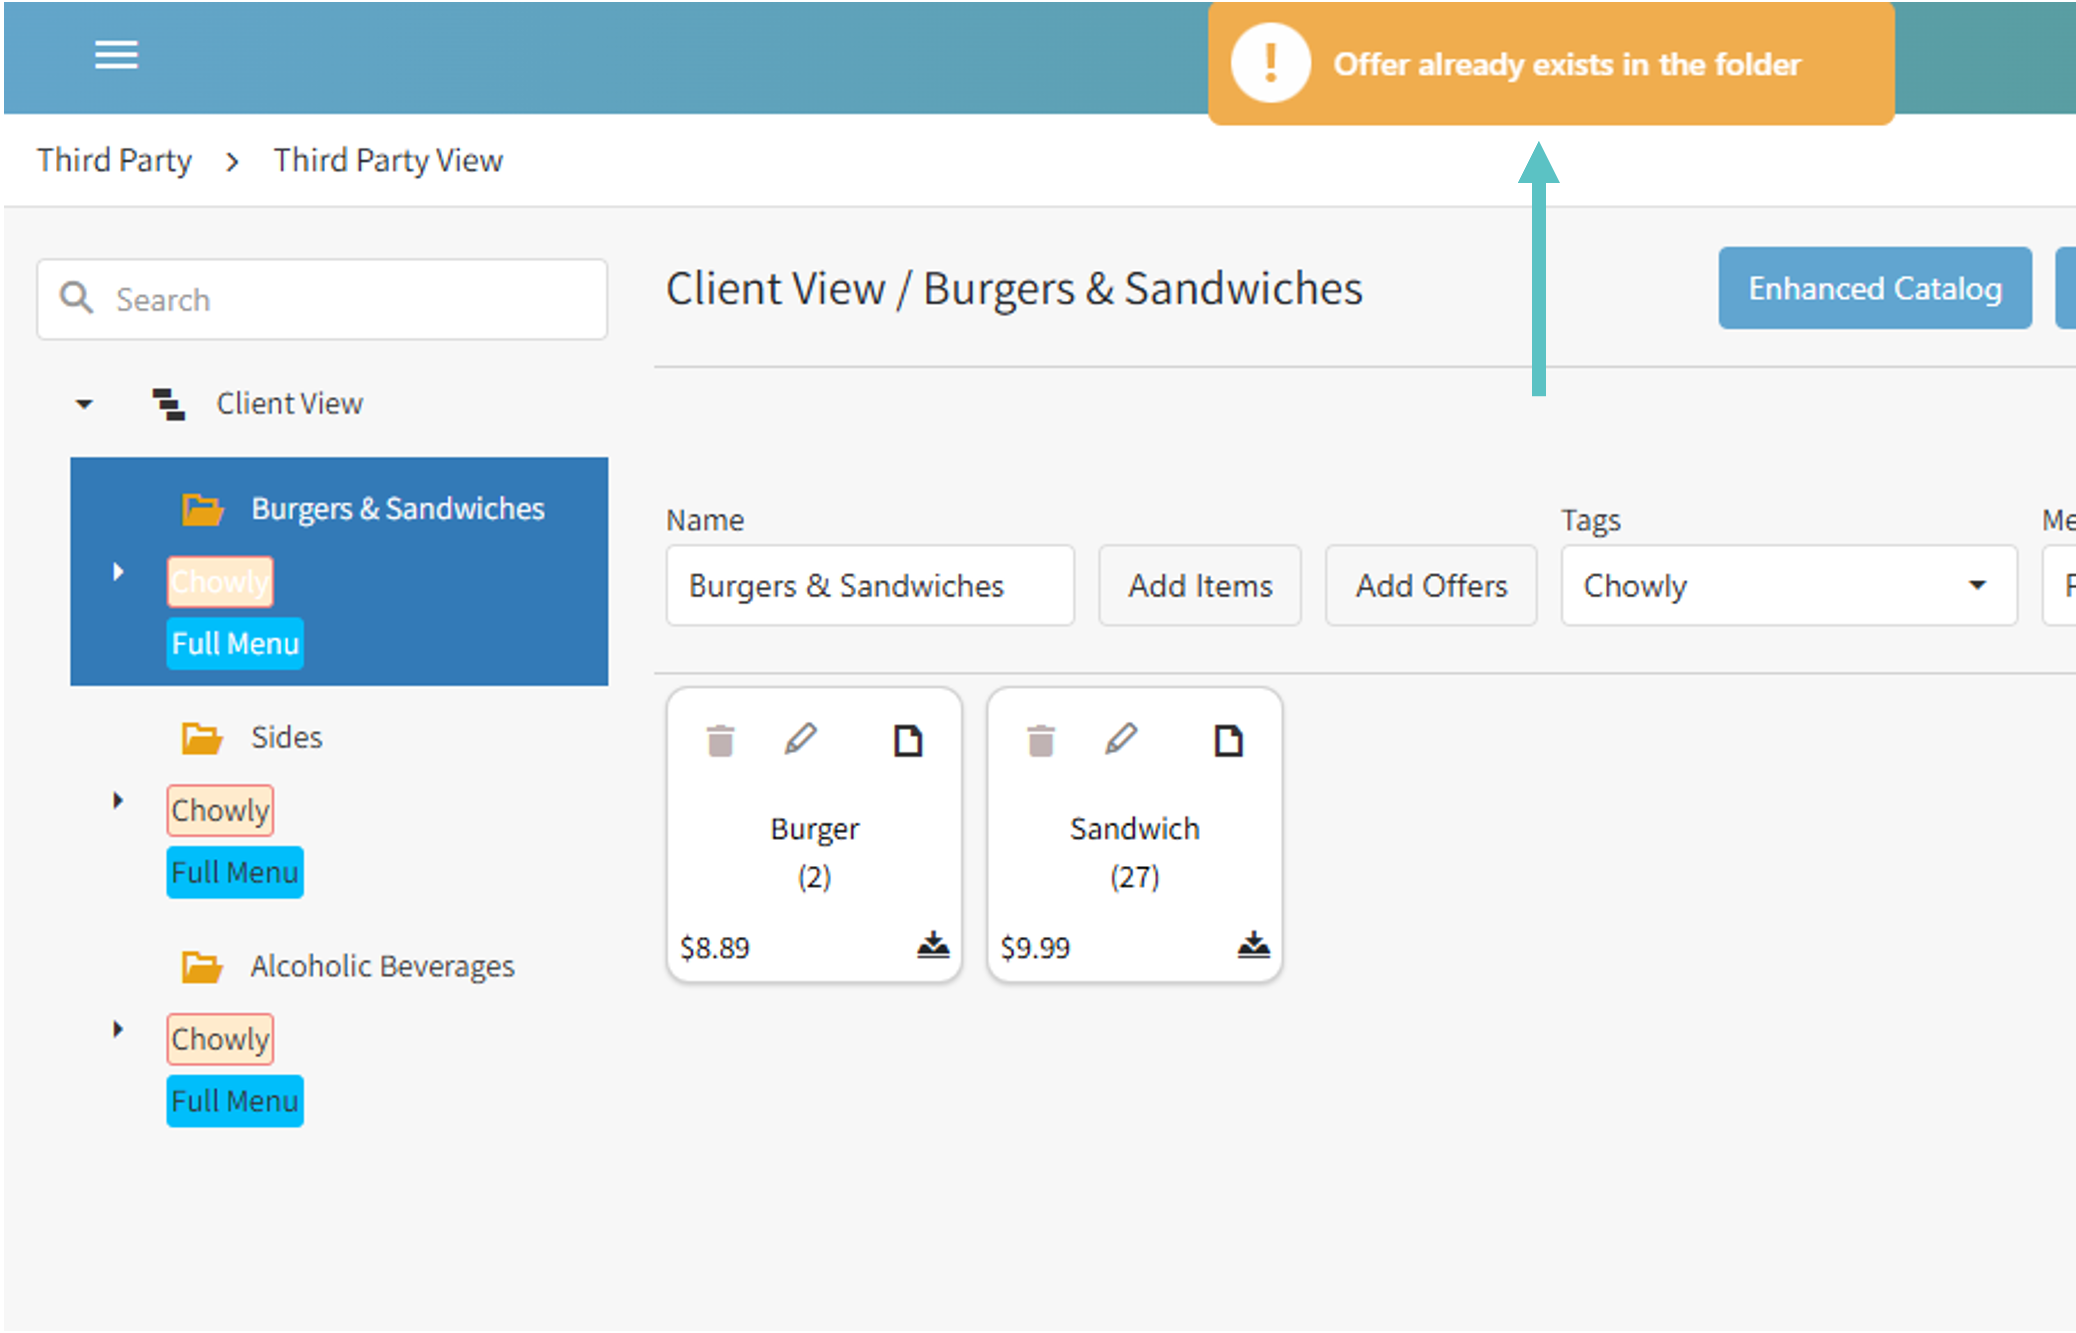Select Alcoholic Beverages folder in tree
Screen dimensions: 2076x1333
click(x=381, y=966)
